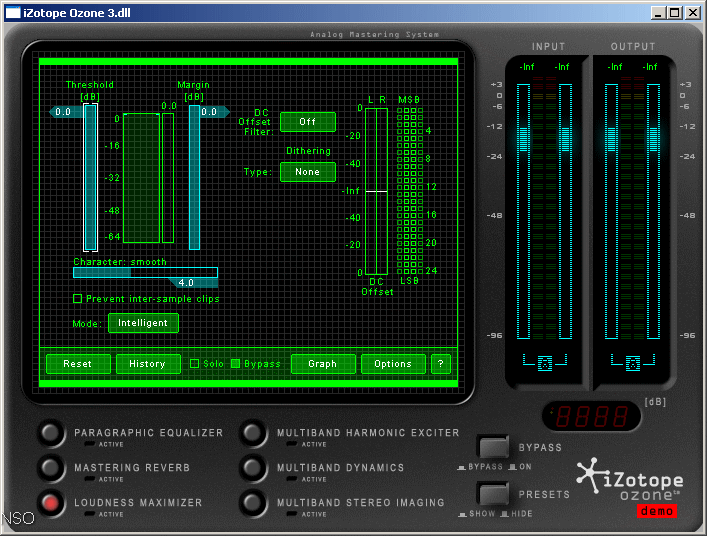The width and height of the screenshot is (707, 536).
Task: Click the input meter link icon
Action: (545, 362)
